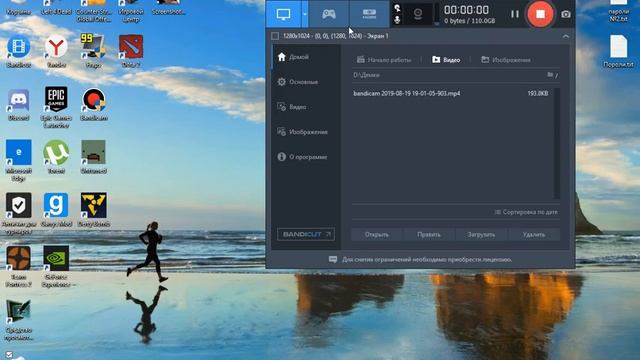
Task: Pause the Bandicam recording
Action: (515, 14)
